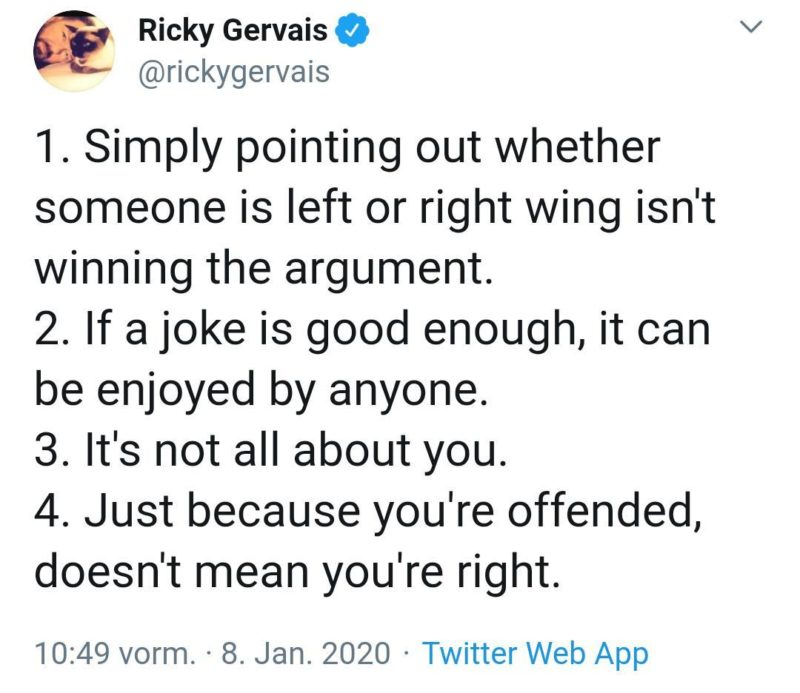800x693 pixels.
Task: Open the @rickygervais handle link
Action: 232,73
